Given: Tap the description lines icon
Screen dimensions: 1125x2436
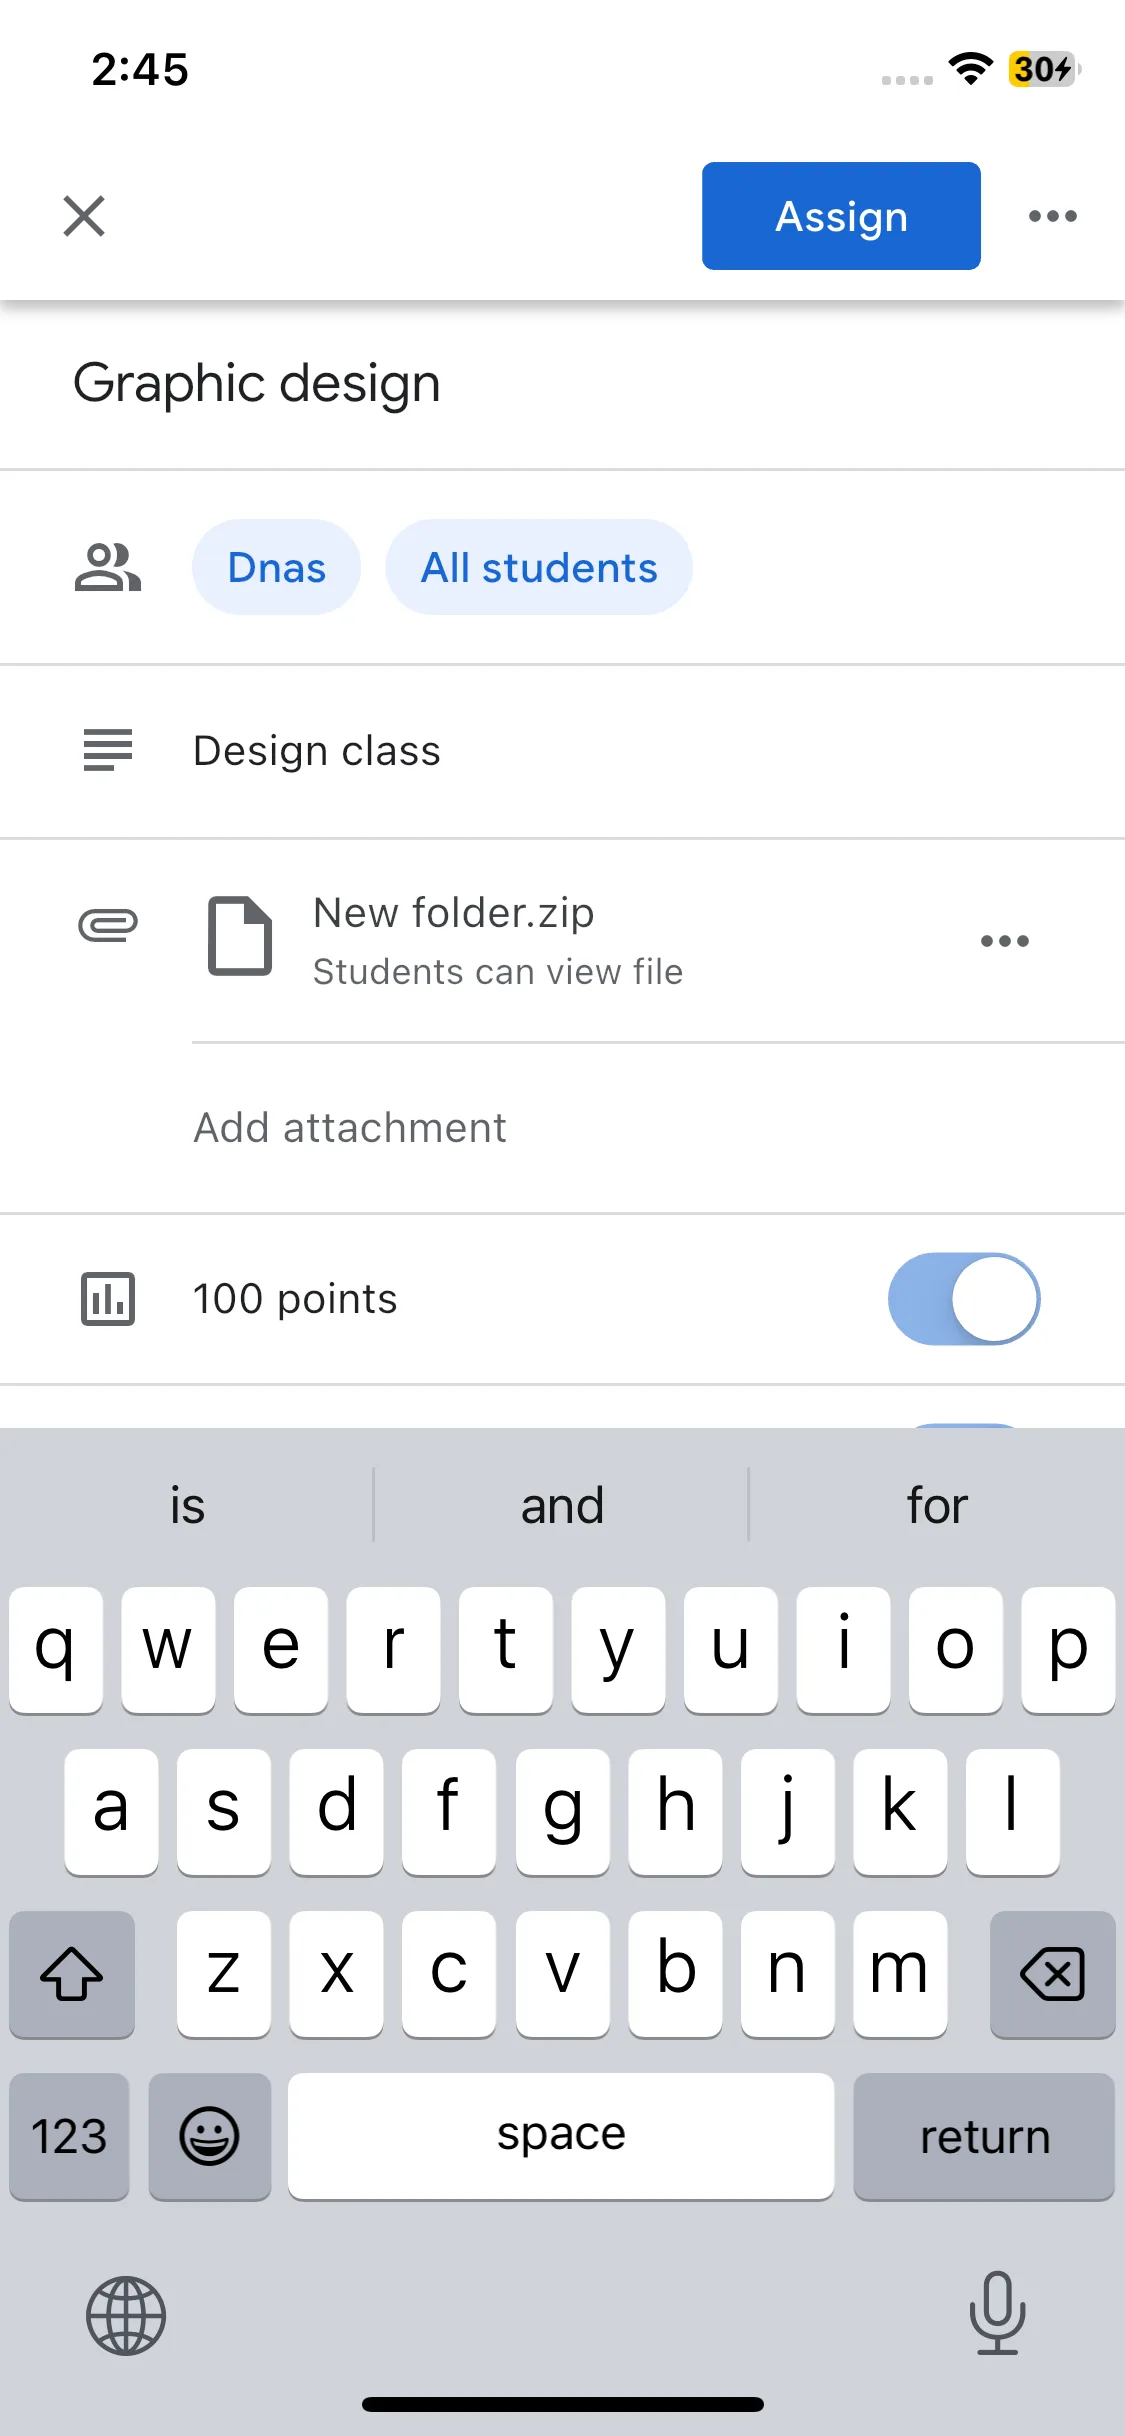Looking at the screenshot, I should (x=108, y=750).
